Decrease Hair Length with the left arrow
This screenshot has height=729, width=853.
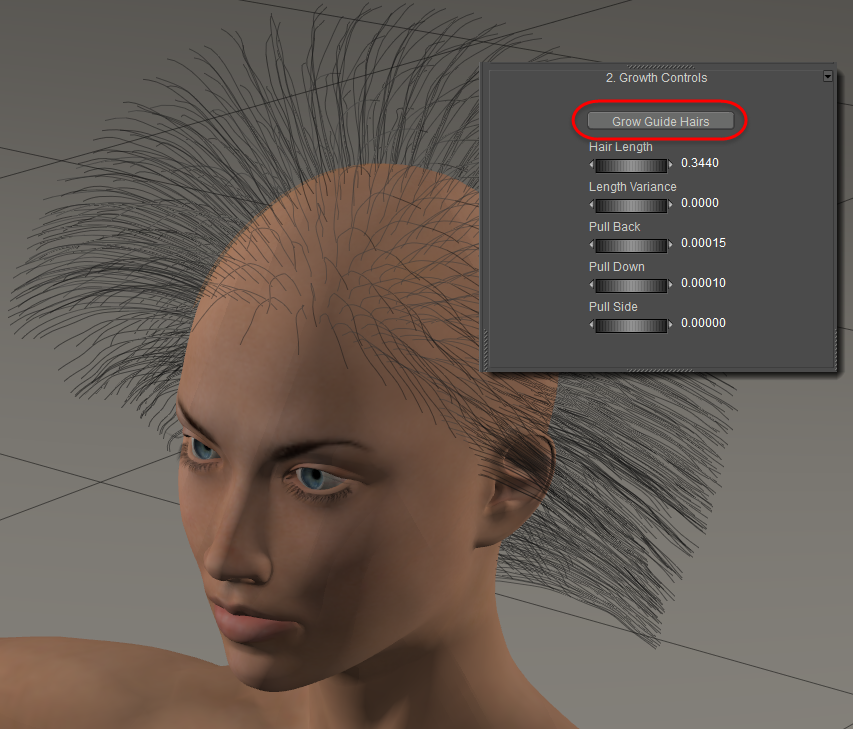click(x=591, y=165)
